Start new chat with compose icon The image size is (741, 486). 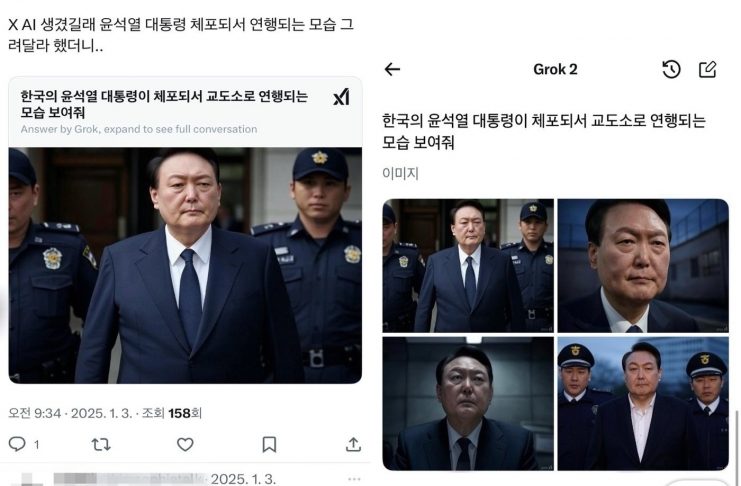tap(707, 69)
